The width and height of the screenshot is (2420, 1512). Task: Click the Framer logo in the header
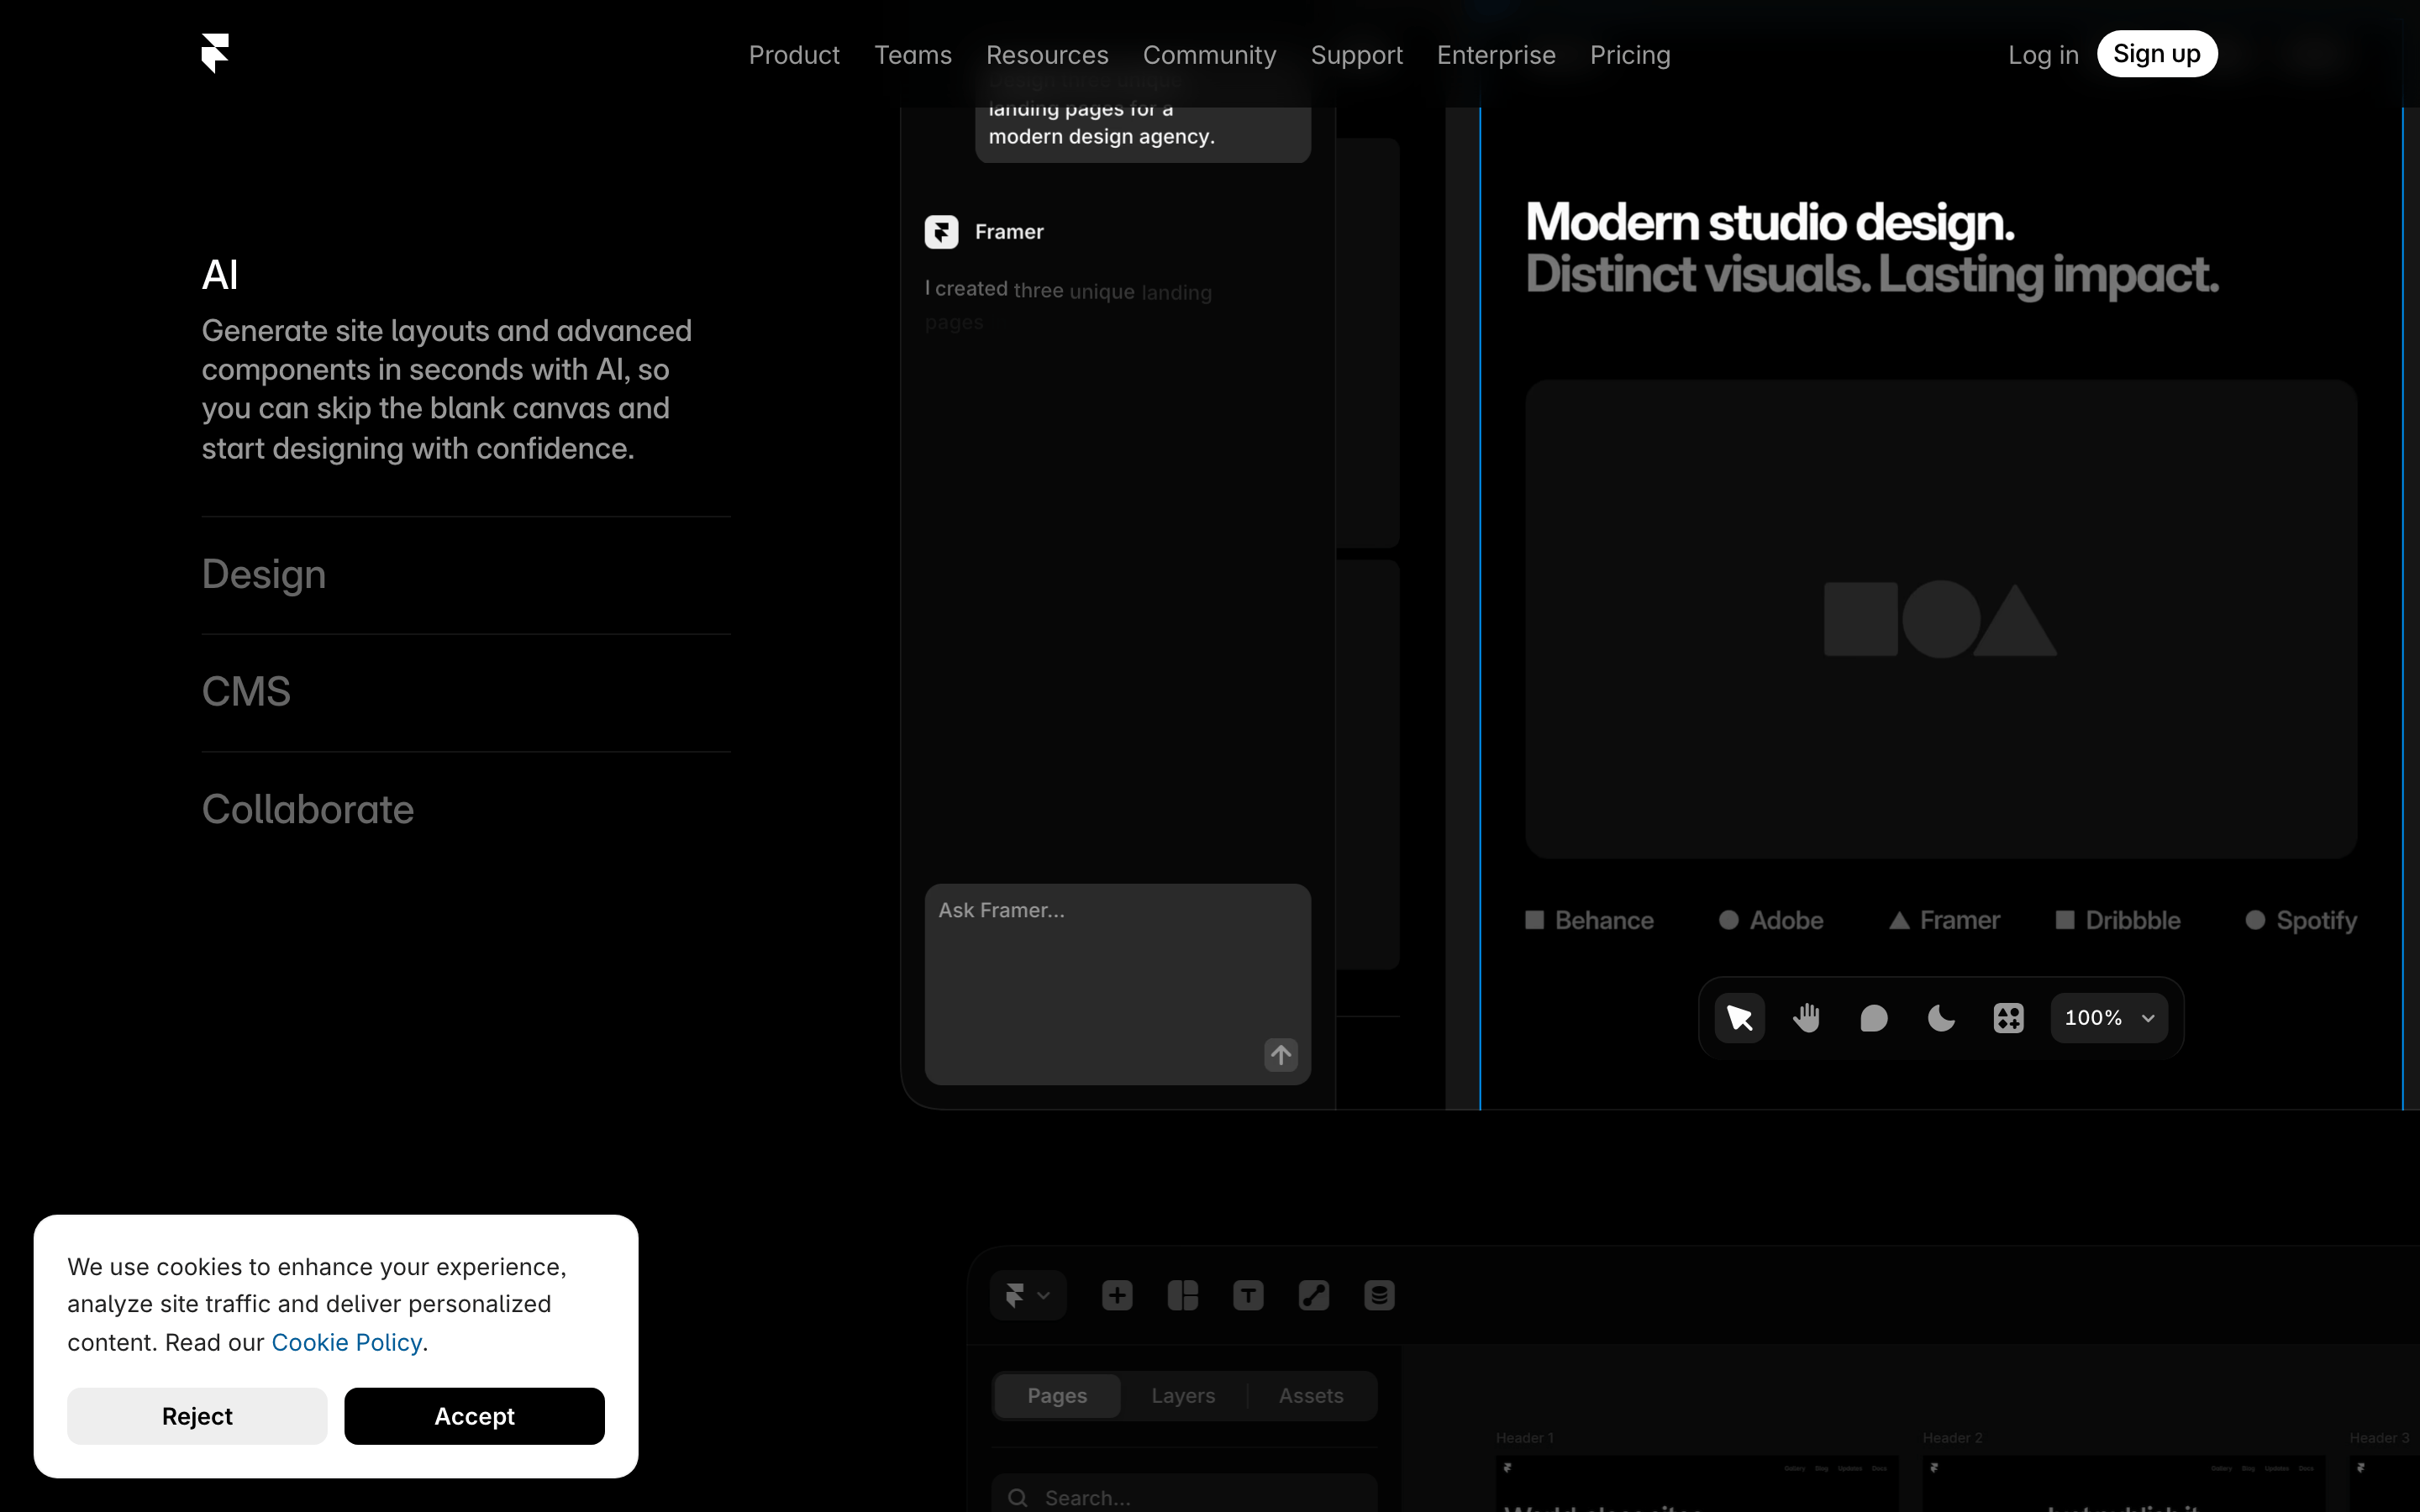click(215, 53)
